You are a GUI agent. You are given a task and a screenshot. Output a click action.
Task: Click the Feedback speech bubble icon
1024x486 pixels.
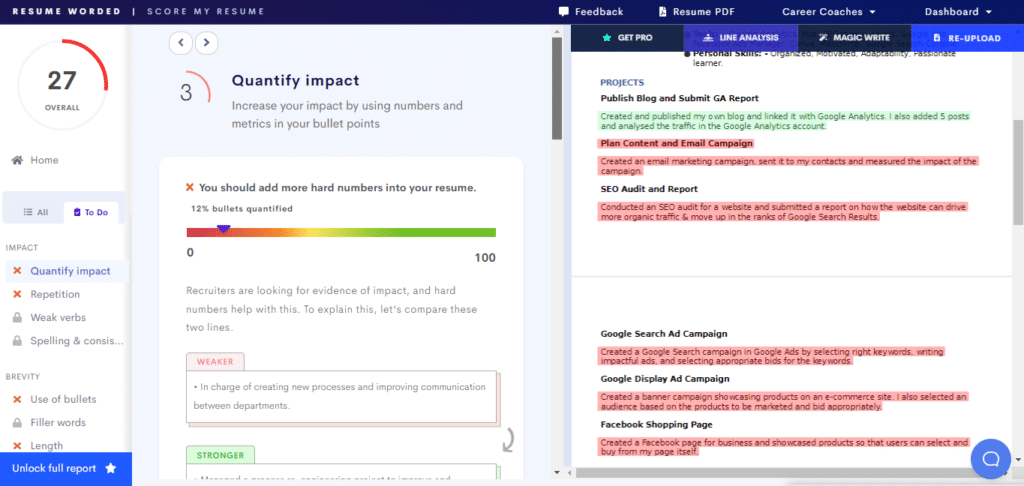564,12
